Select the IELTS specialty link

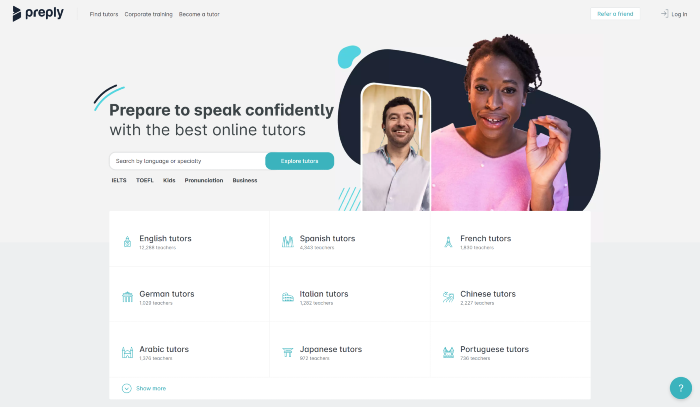[119, 180]
